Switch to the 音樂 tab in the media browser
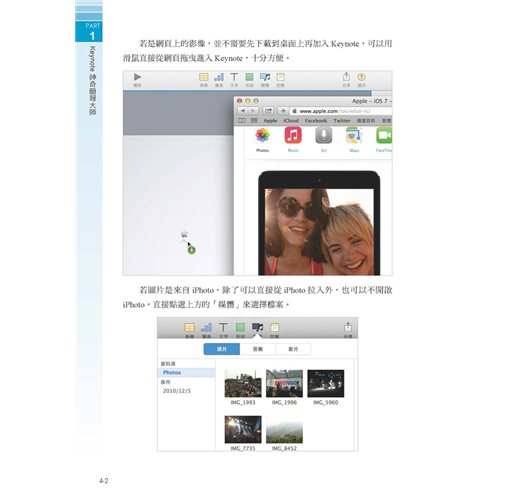Image resolution: width=520 pixels, height=500 pixels. coord(258,349)
